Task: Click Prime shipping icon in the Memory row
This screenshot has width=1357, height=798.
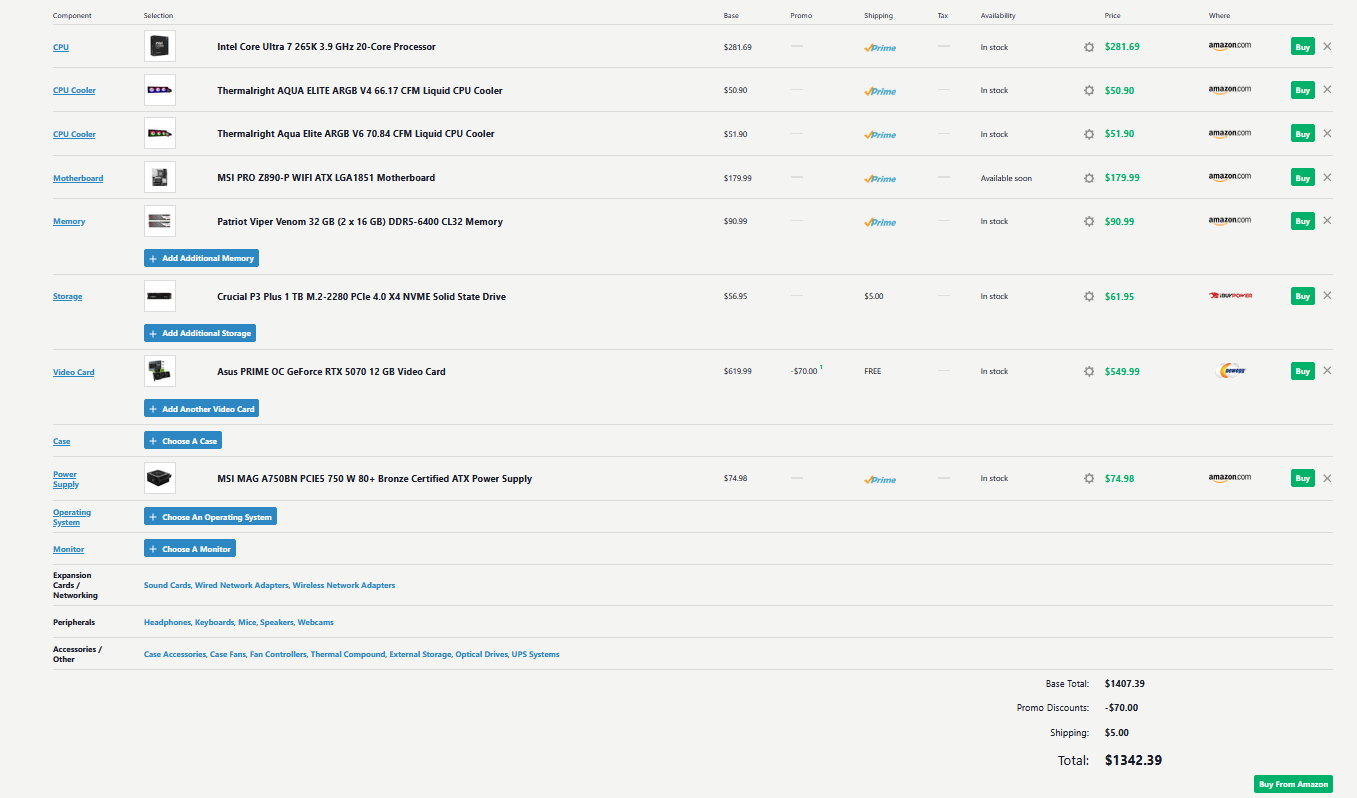Action: [x=880, y=222]
